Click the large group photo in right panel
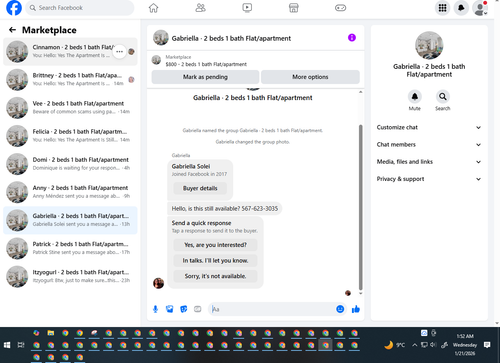 tap(429, 45)
